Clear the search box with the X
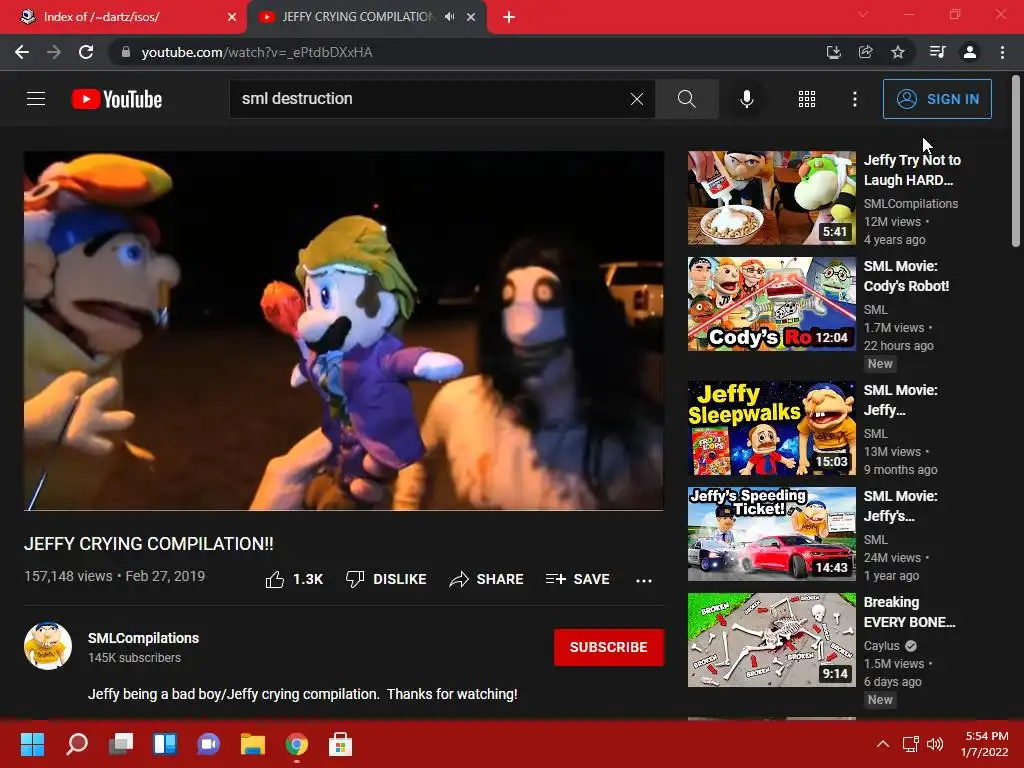 pyautogui.click(x=637, y=99)
